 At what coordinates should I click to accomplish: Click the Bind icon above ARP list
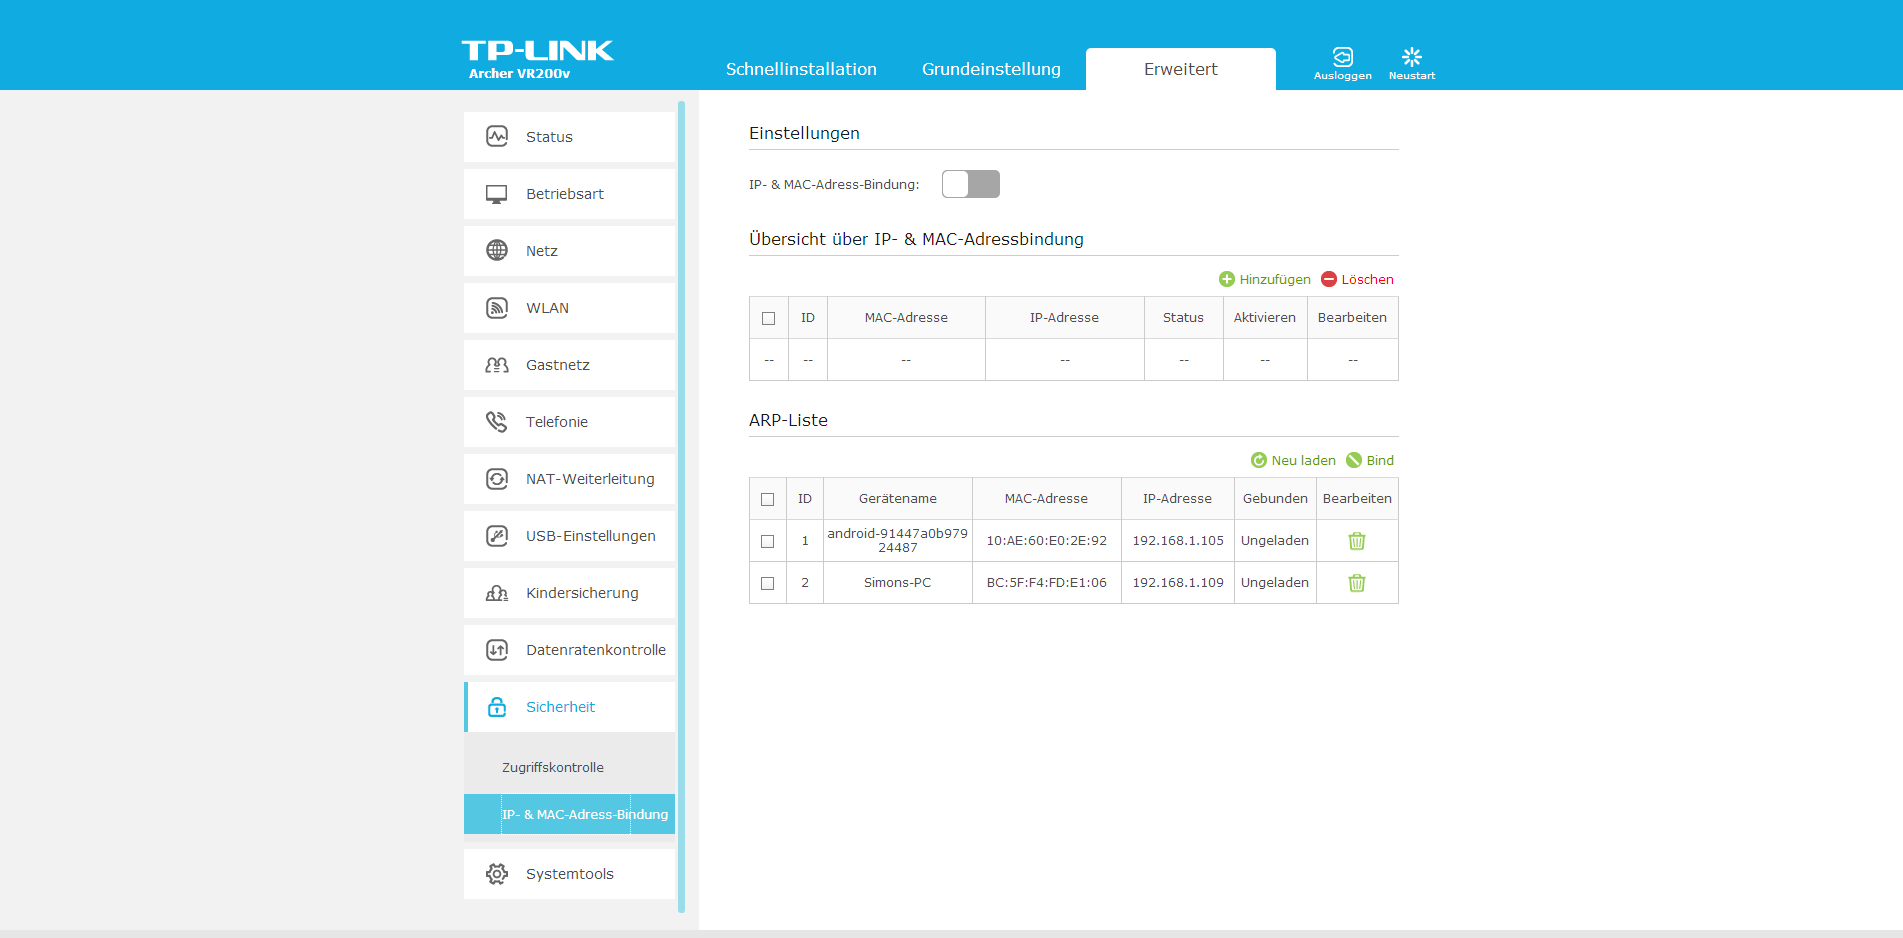pyautogui.click(x=1354, y=460)
